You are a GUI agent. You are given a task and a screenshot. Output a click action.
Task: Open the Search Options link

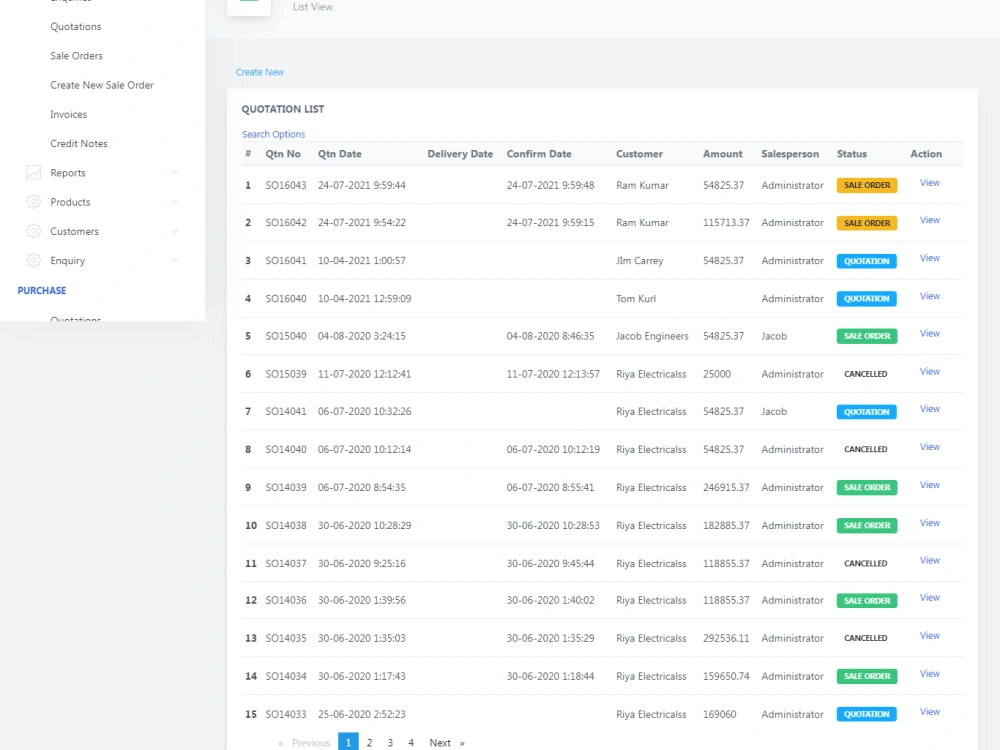pyautogui.click(x=274, y=135)
